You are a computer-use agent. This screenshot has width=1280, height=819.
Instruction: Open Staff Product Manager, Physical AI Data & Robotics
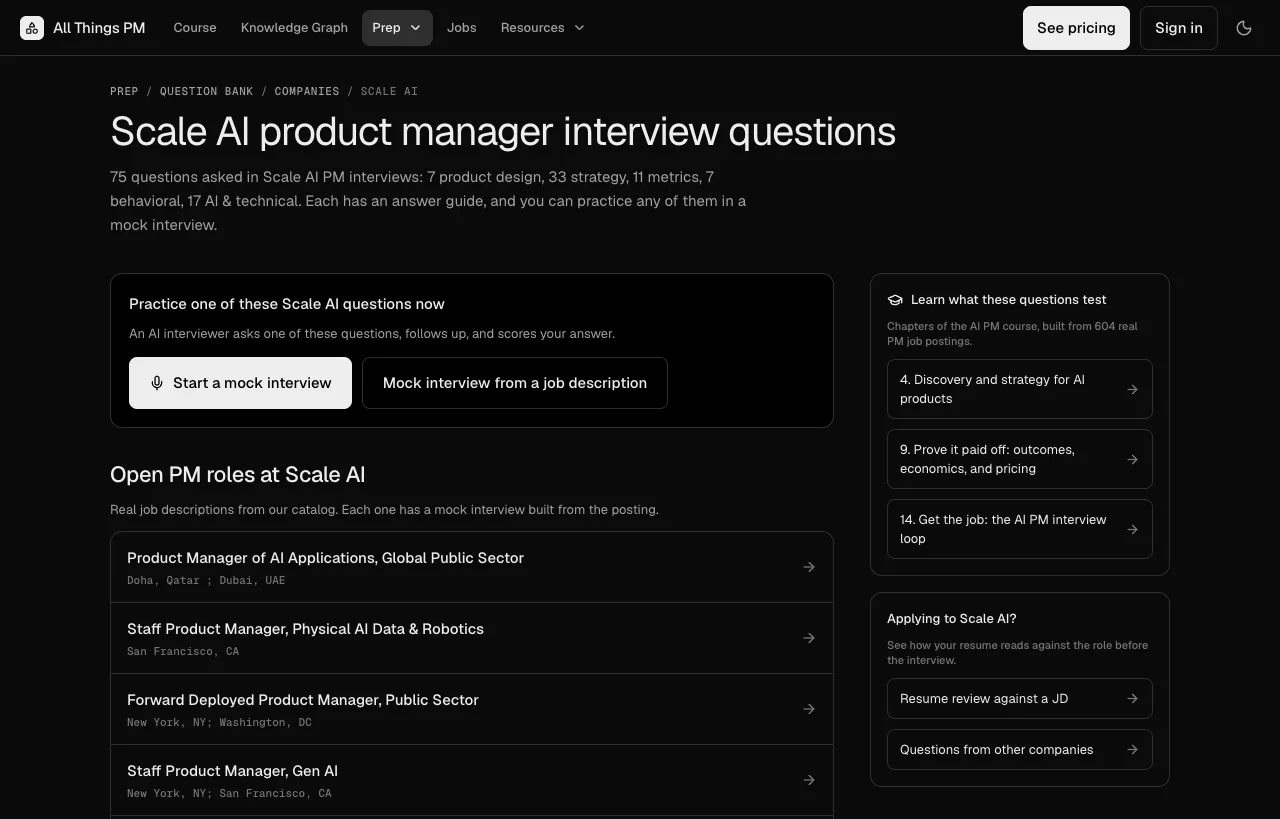point(472,638)
